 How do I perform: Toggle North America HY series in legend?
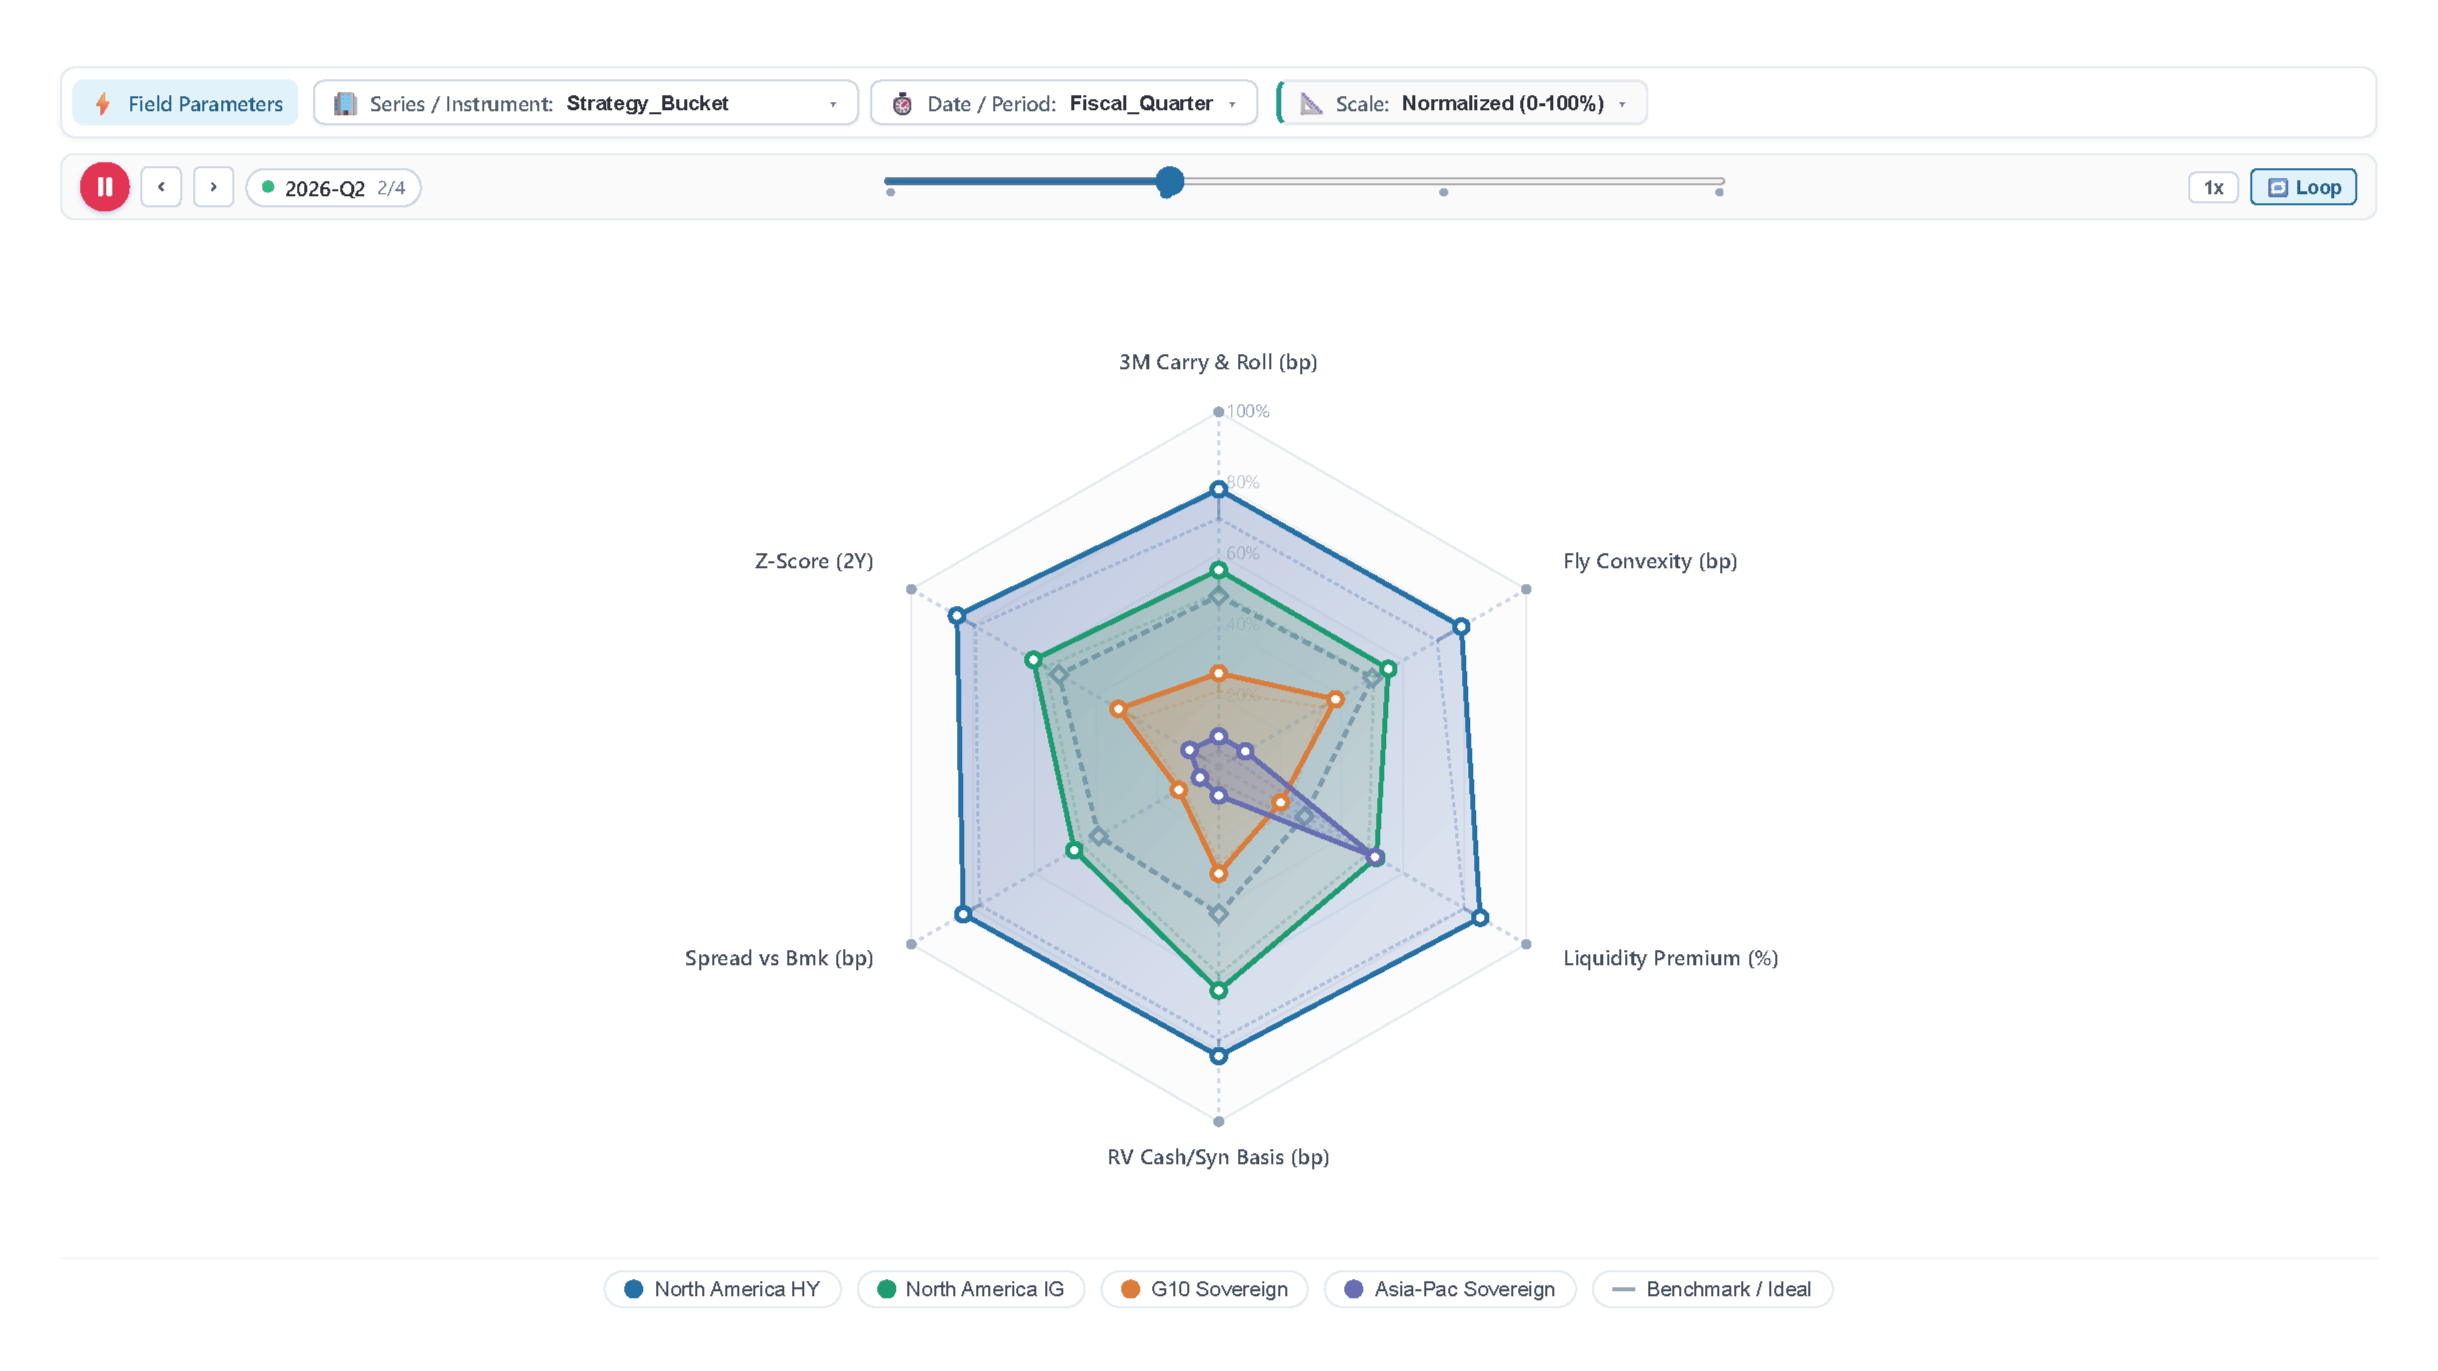(722, 1289)
